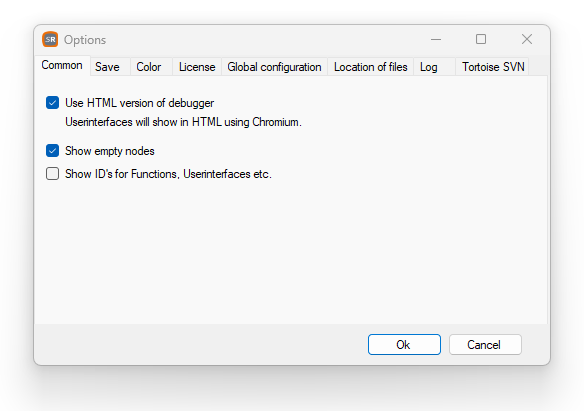Click the Options title bar text
Viewport: 584px width, 411px height.
pos(85,40)
